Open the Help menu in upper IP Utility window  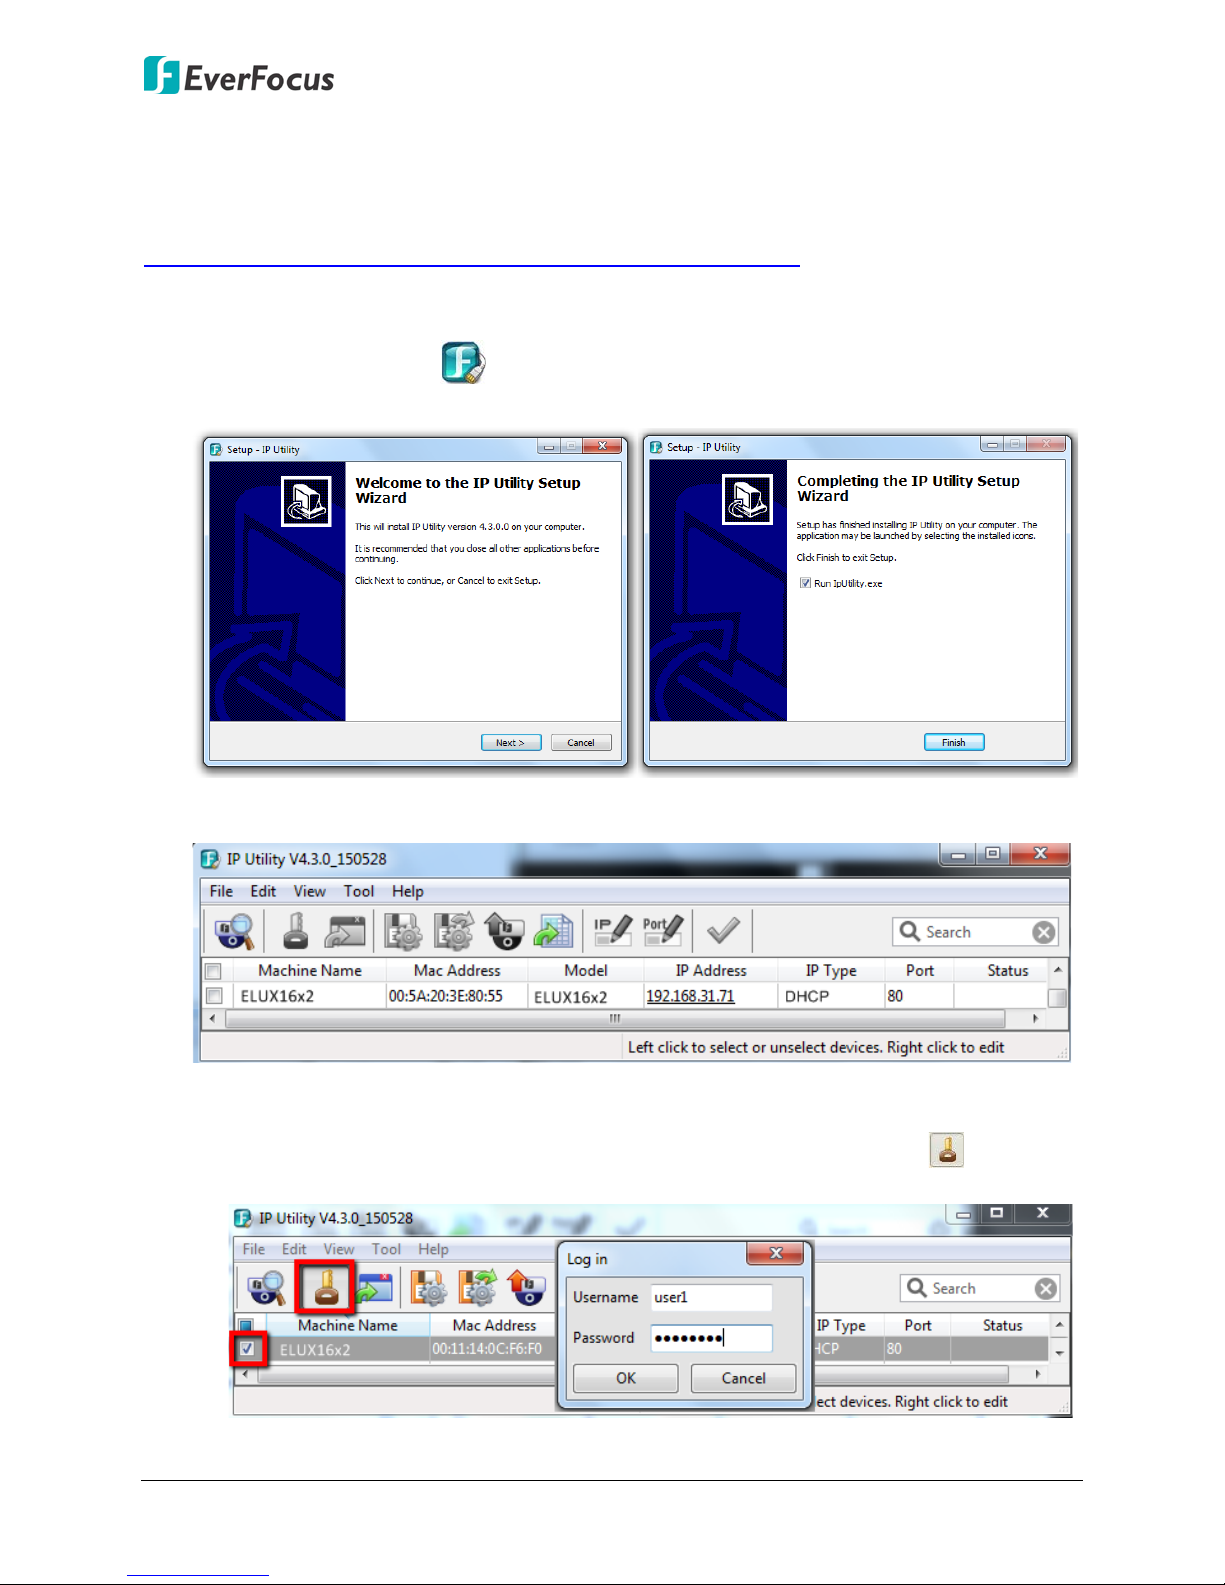tap(407, 891)
